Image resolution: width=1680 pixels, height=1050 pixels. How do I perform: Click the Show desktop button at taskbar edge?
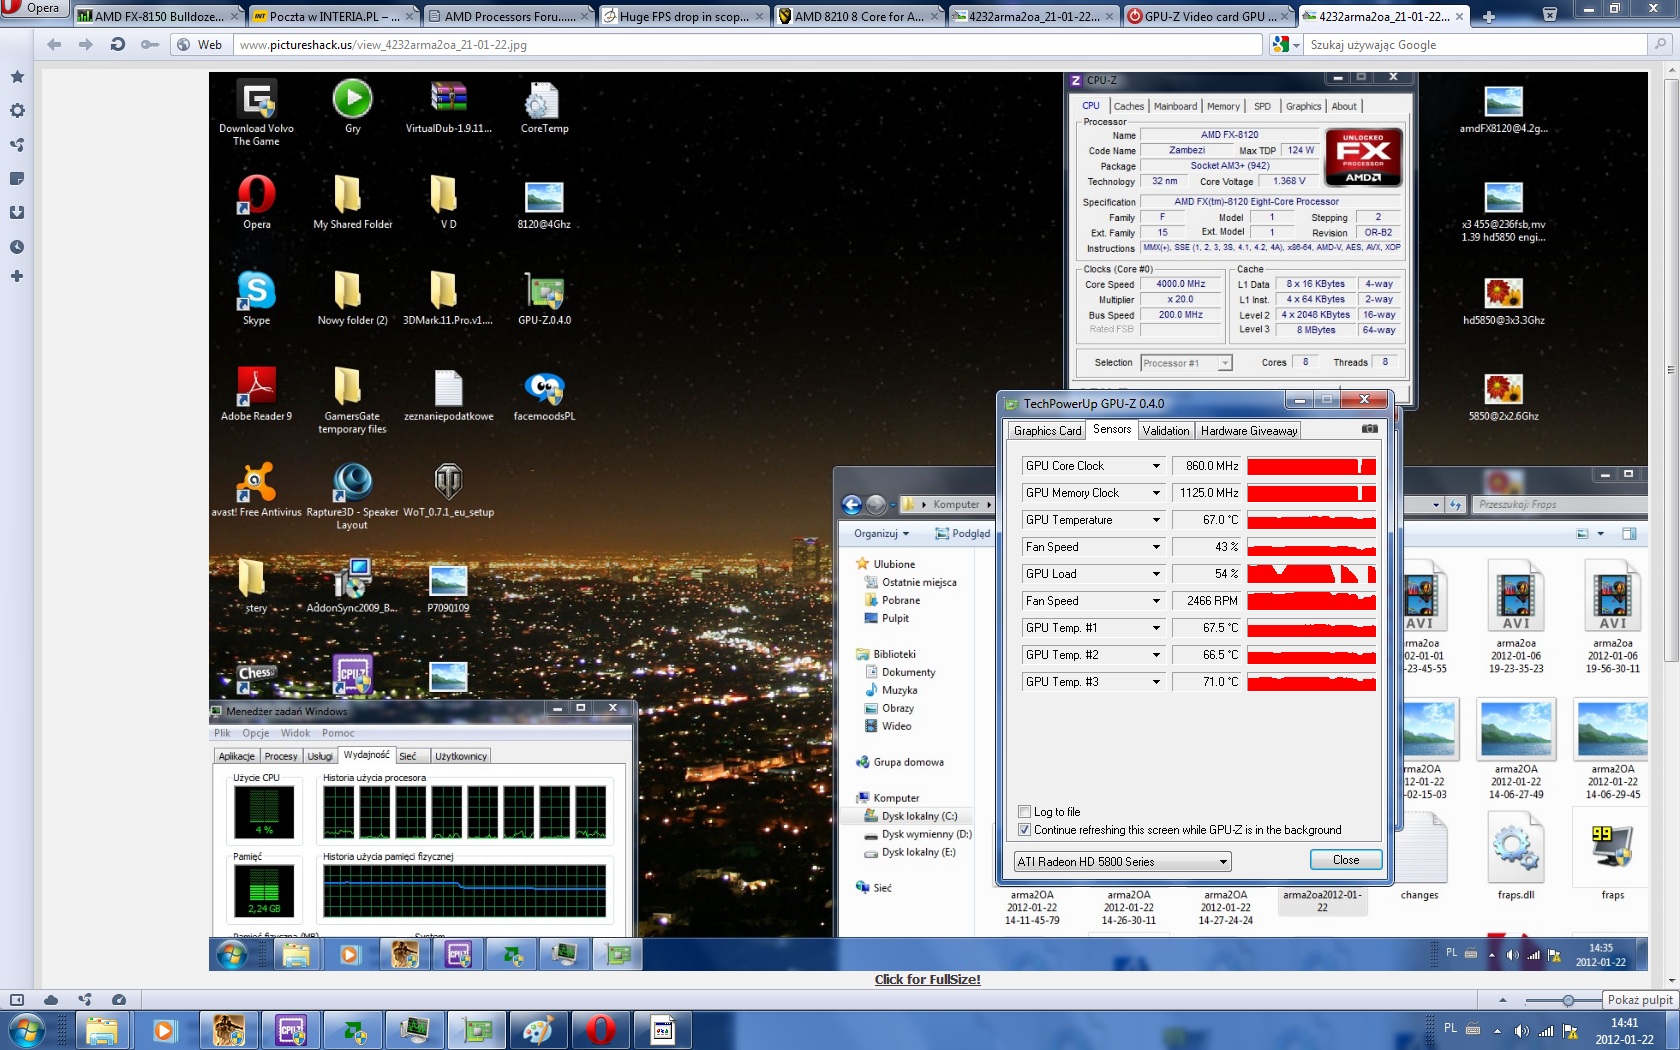coord(1673,1030)
